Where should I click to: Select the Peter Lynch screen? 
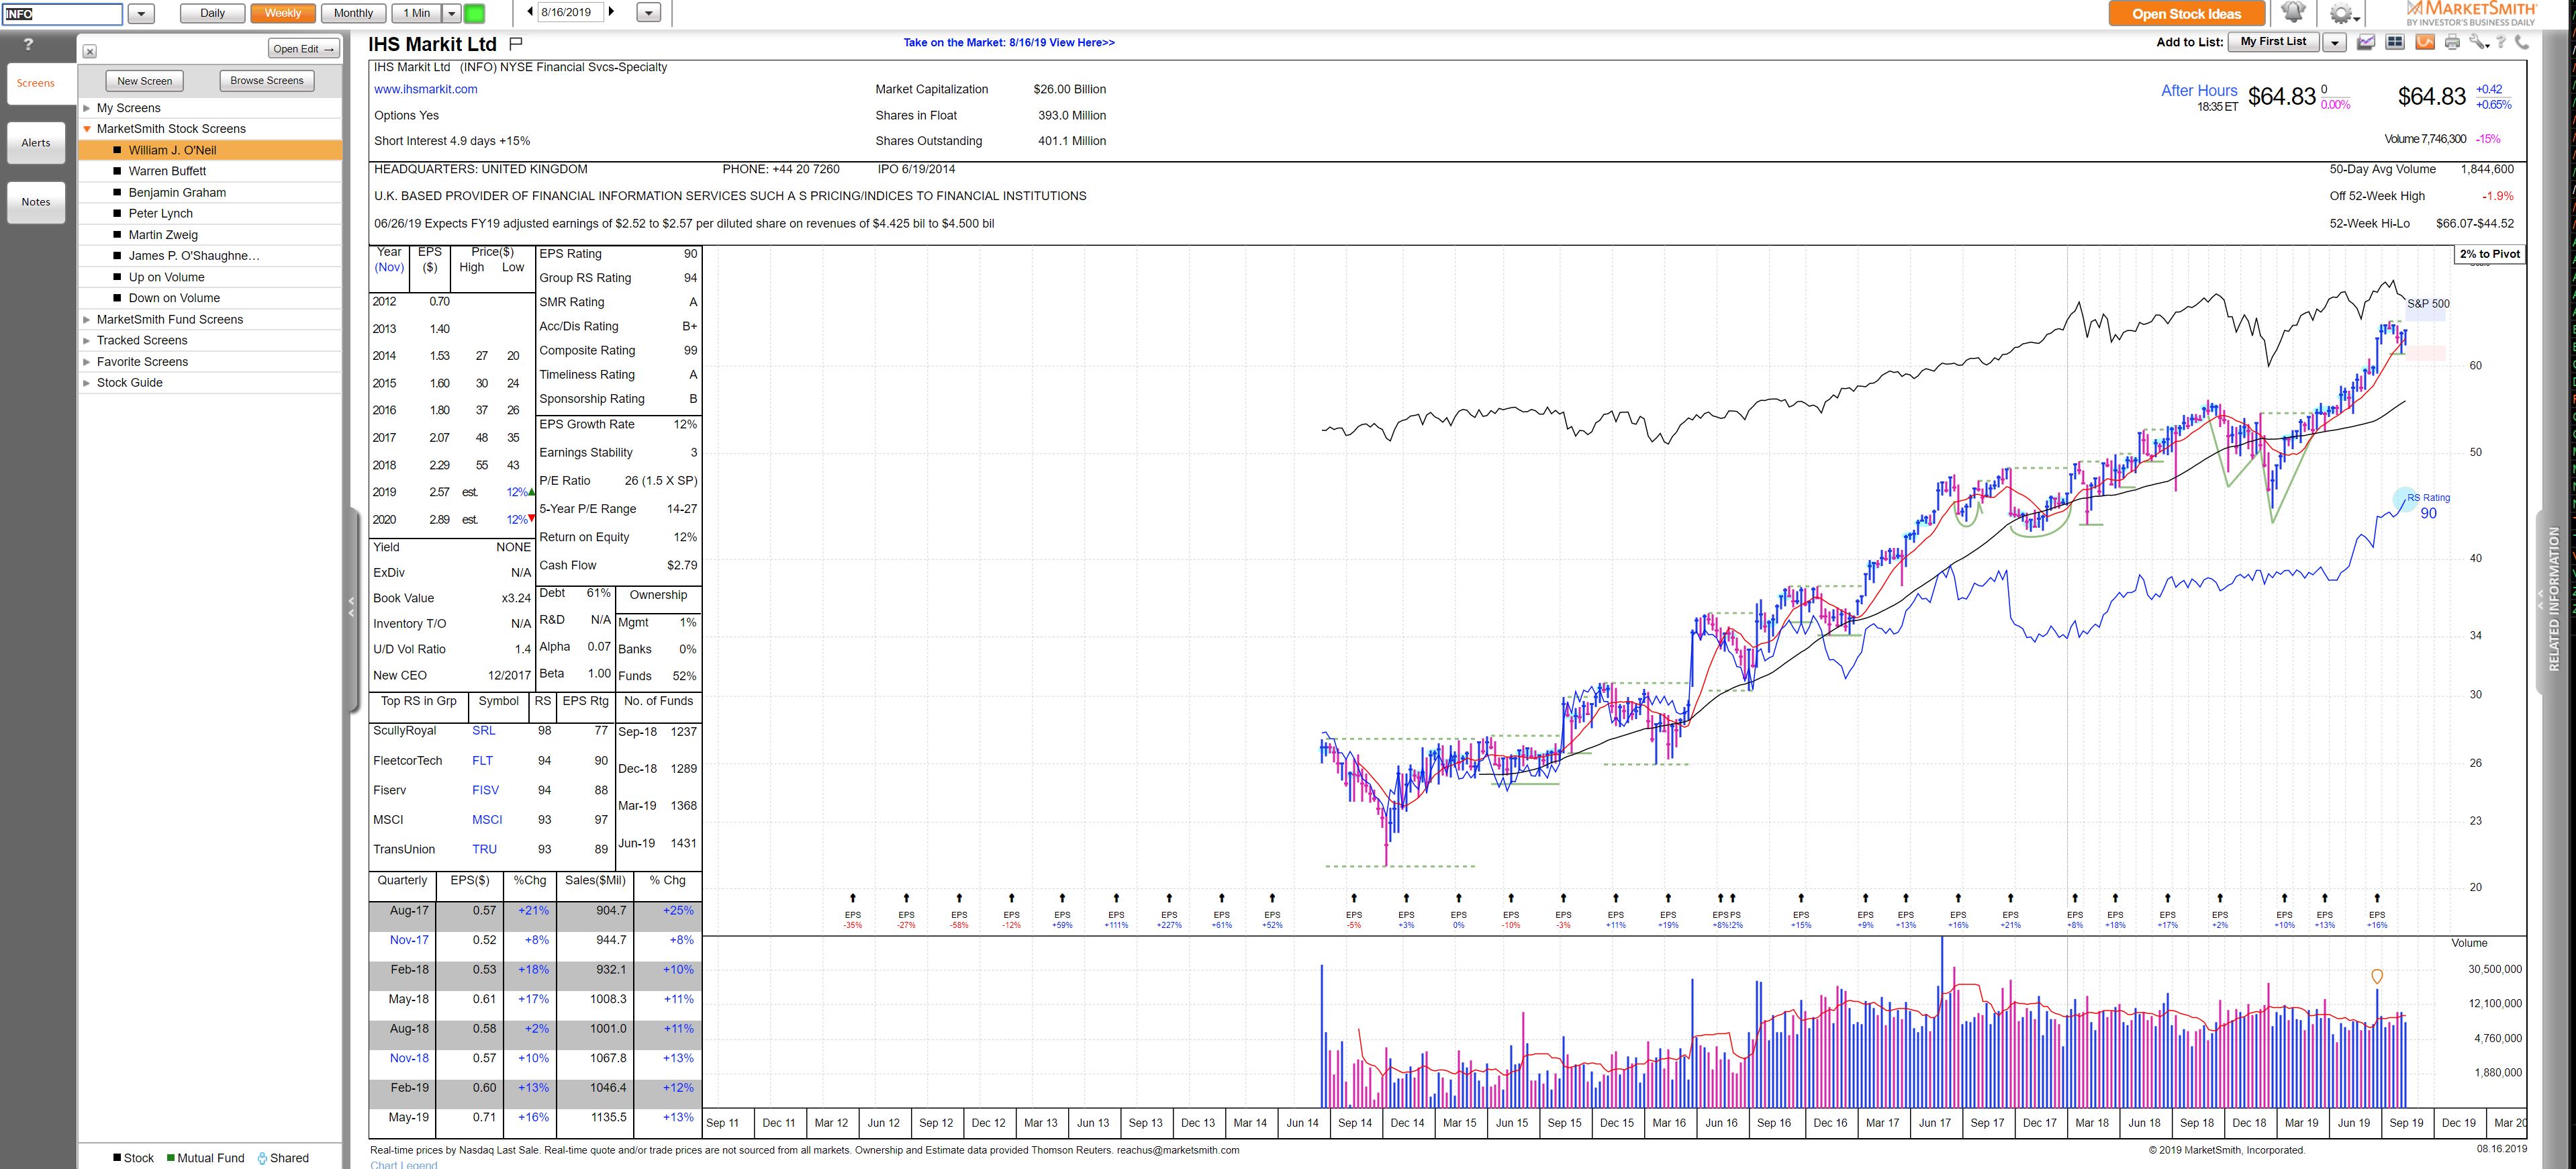211,213
